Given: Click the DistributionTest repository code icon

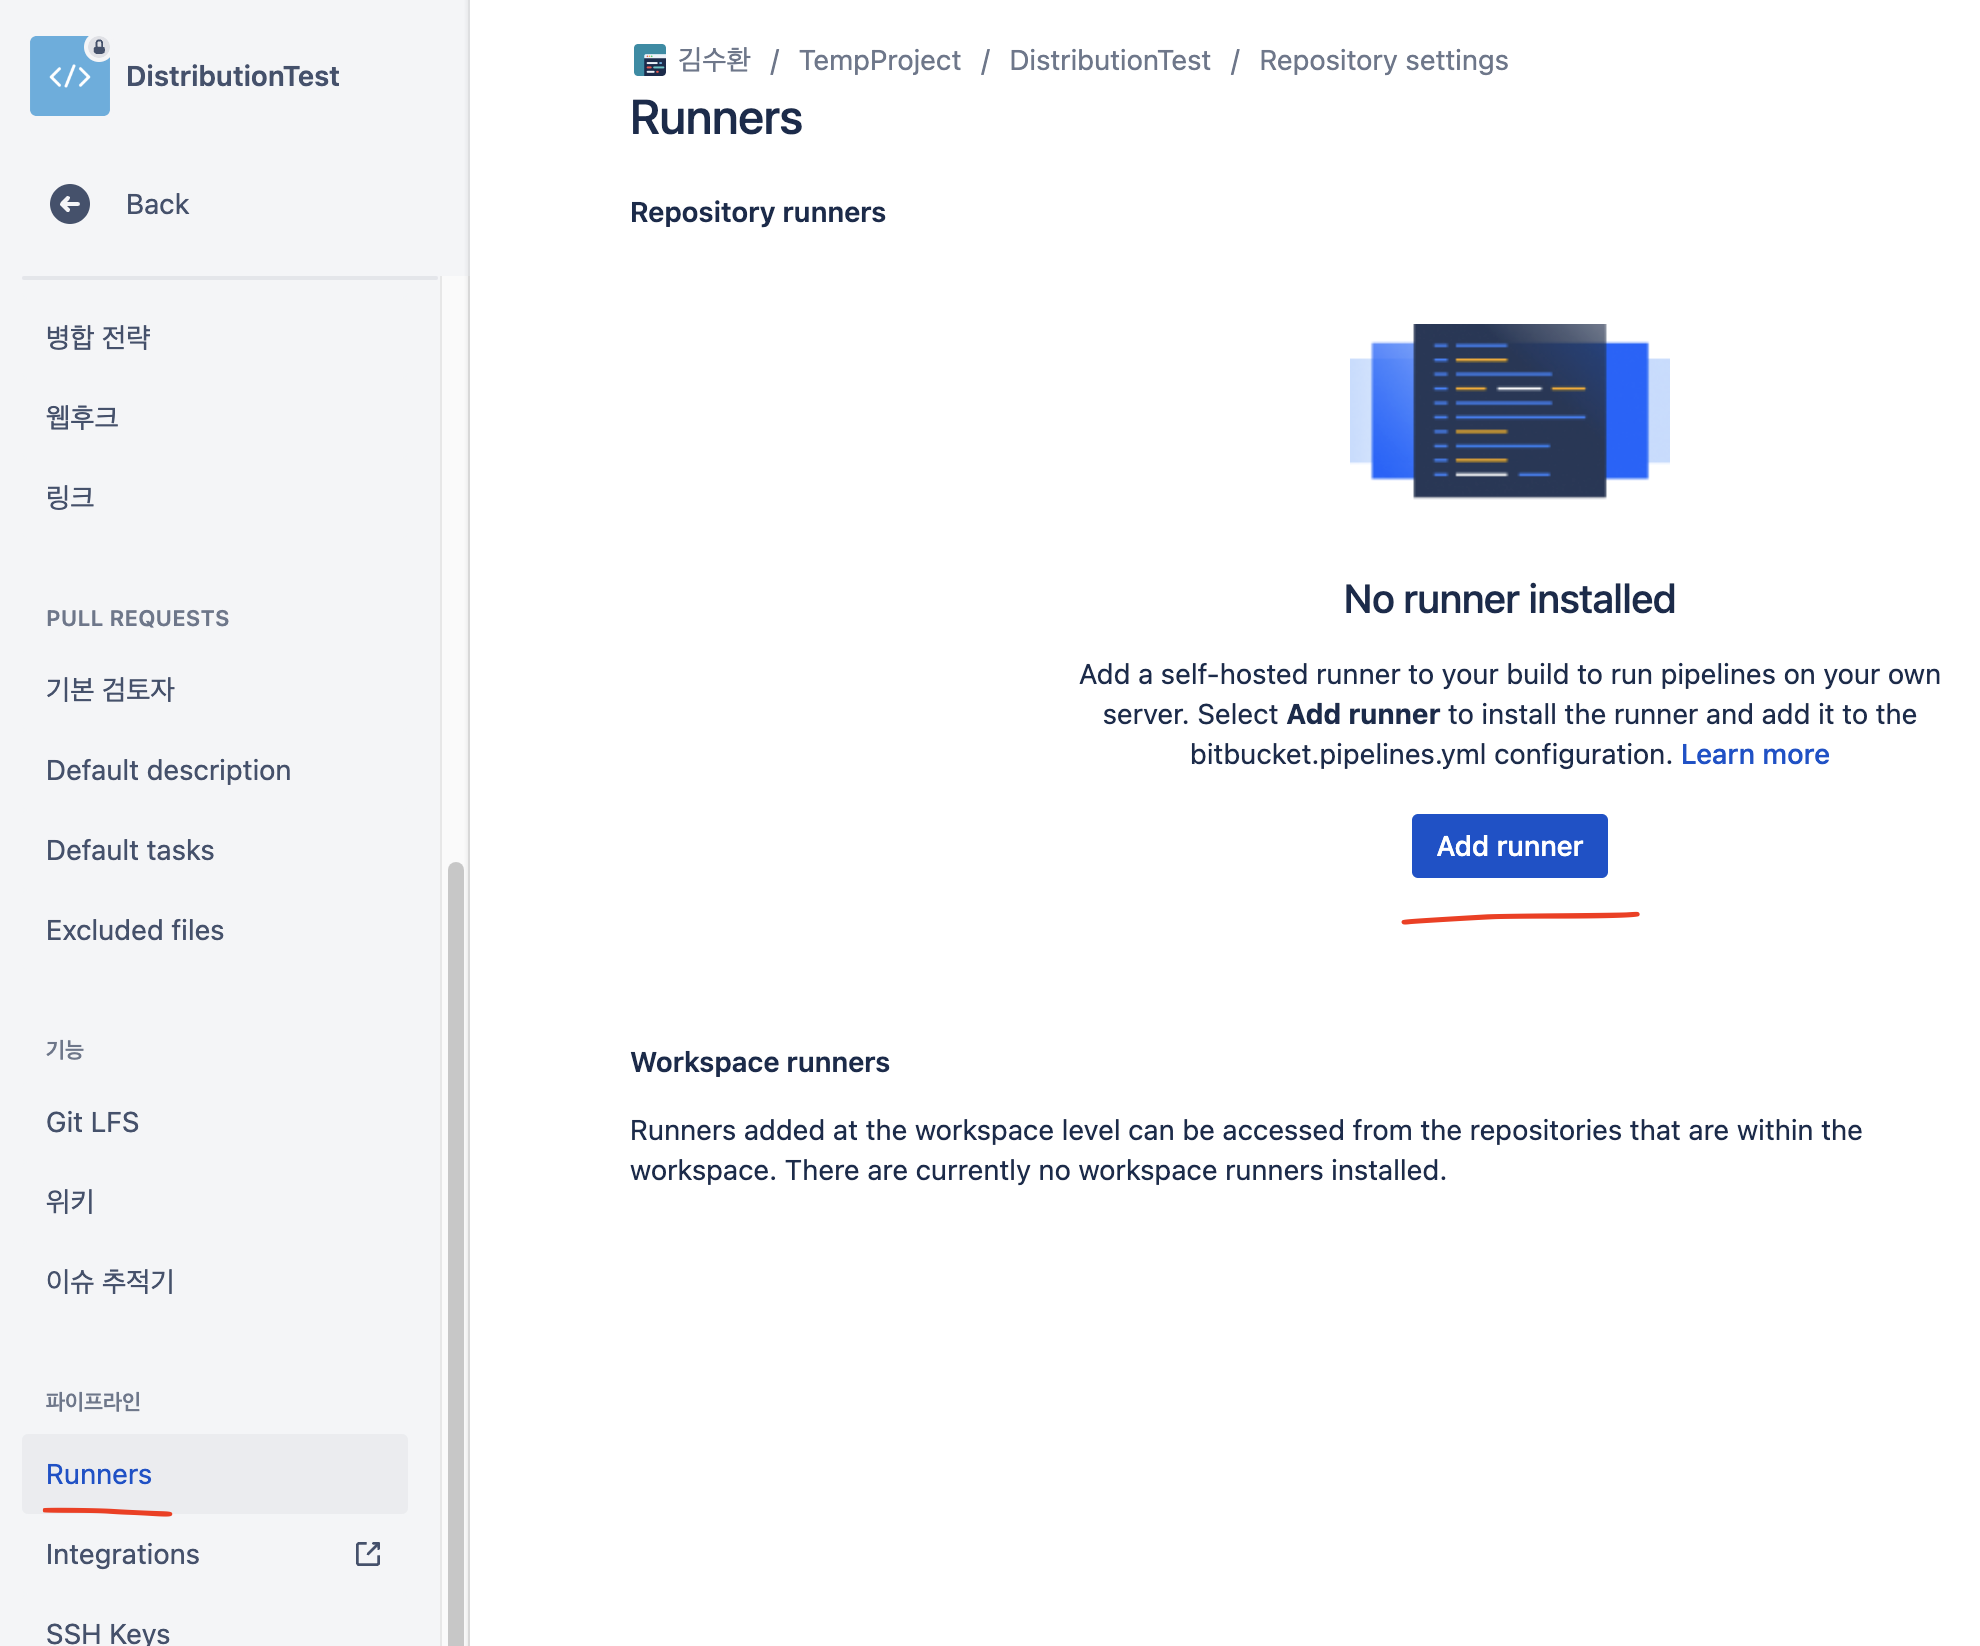Looking at the screenshot, I should point(69,76).
